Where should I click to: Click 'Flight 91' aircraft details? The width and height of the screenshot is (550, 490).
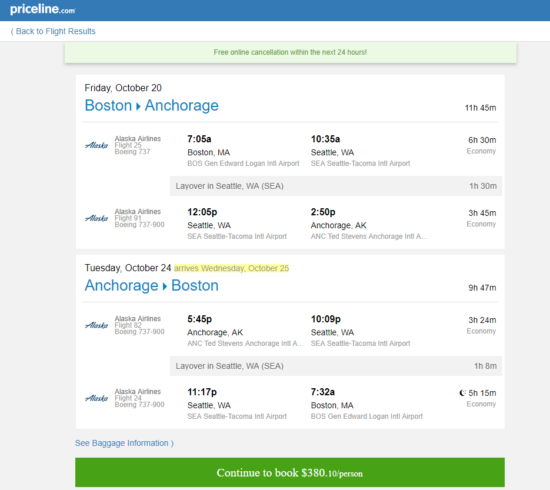(139, 221)
